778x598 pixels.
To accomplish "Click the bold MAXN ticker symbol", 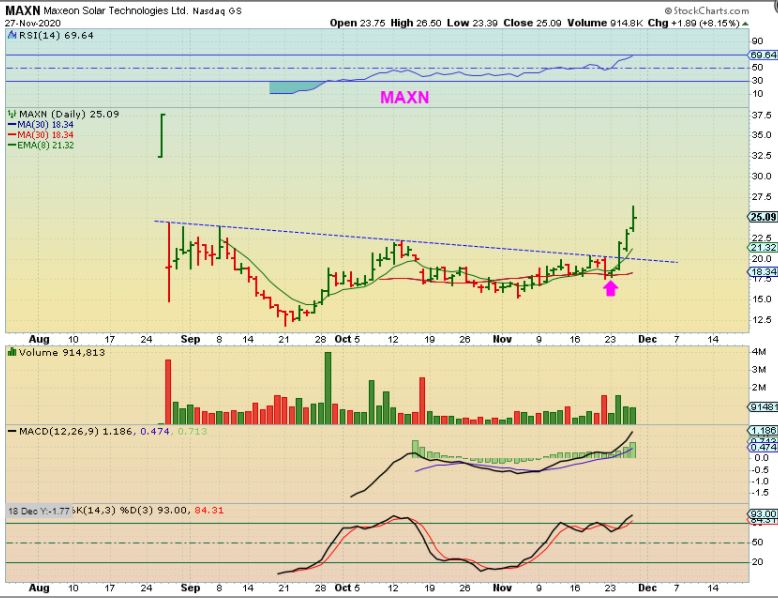I will (x=22, y=10).
